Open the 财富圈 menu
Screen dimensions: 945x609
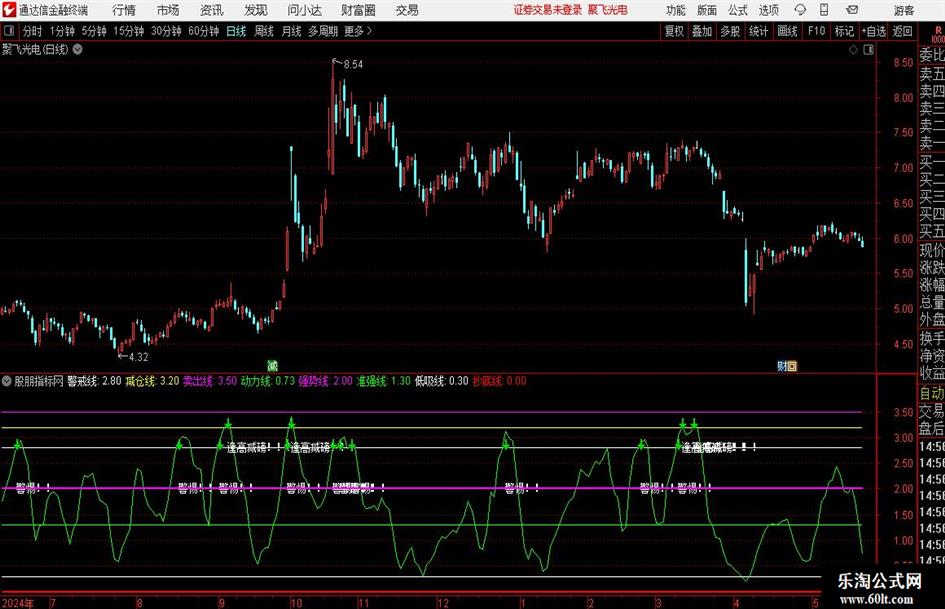point(358,10)
